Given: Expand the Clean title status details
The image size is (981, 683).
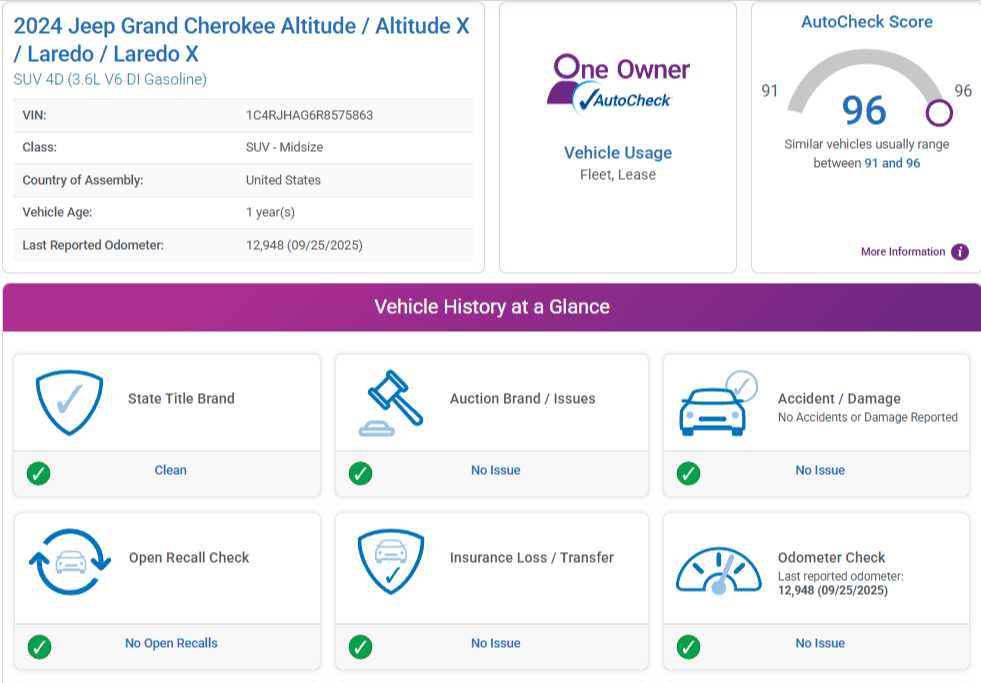Looking at the screenshot, I should [x=170, y=470].
